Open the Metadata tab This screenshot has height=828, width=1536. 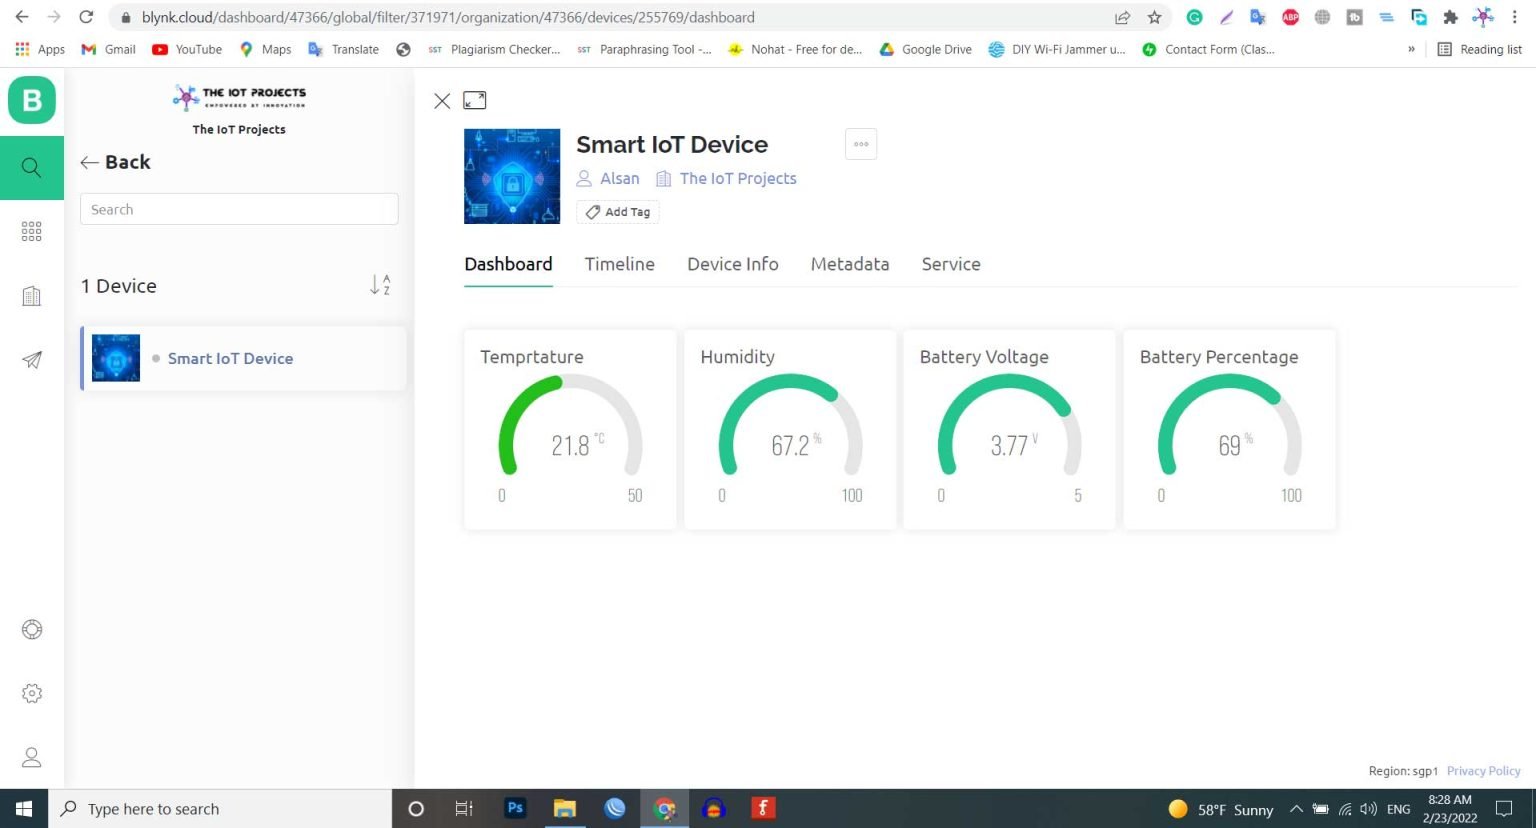tap(849, 264)
